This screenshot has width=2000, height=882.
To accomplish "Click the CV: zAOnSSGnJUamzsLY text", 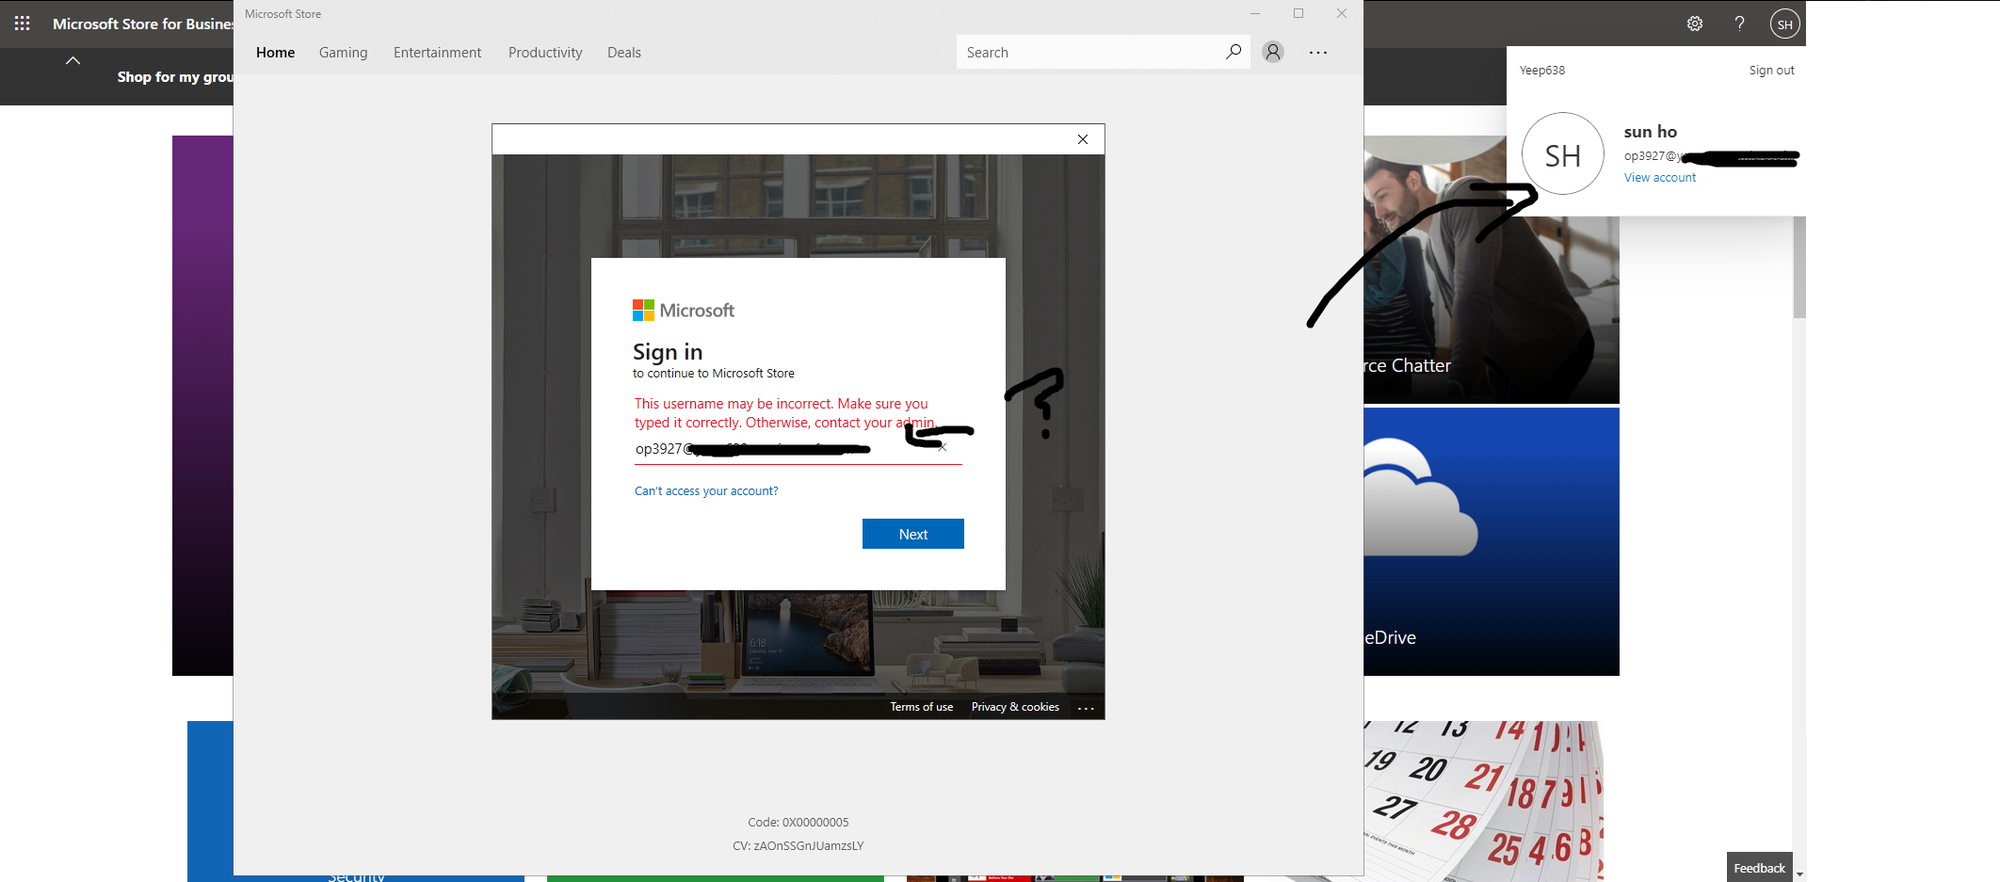I will (798, 846).
